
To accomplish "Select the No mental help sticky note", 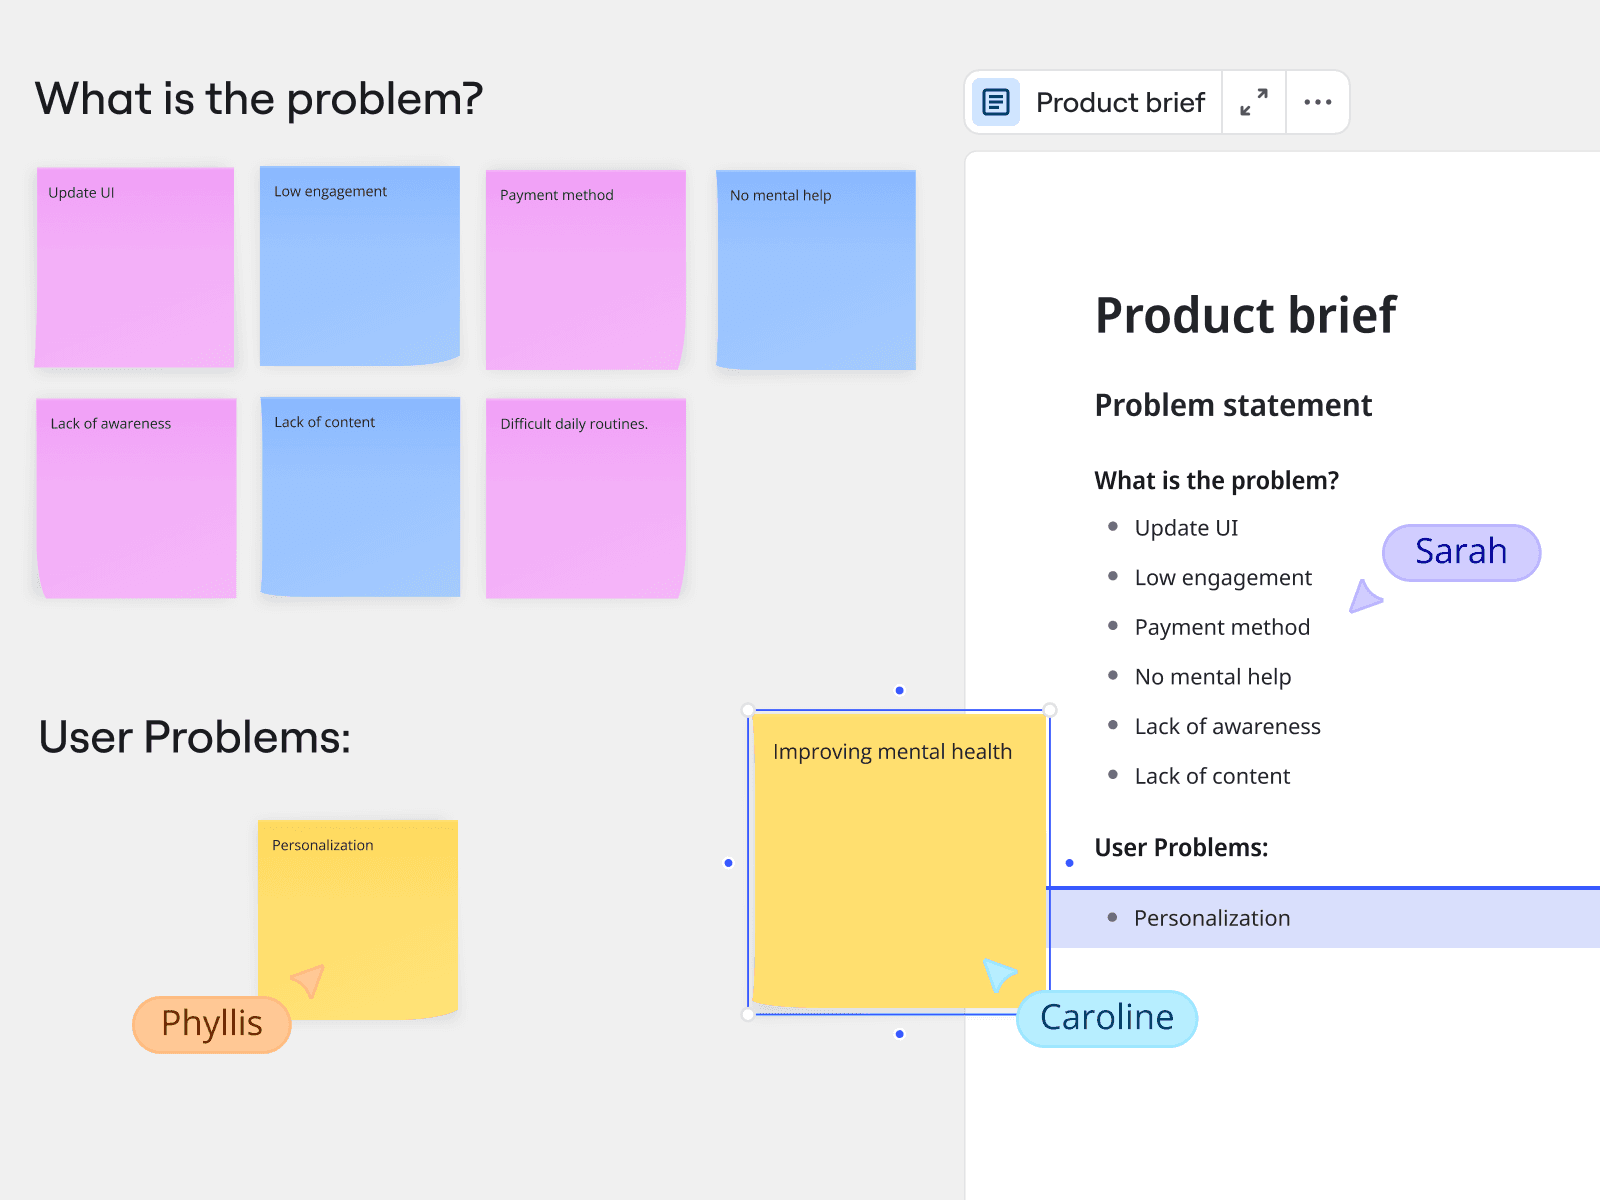I will (816, 270).
